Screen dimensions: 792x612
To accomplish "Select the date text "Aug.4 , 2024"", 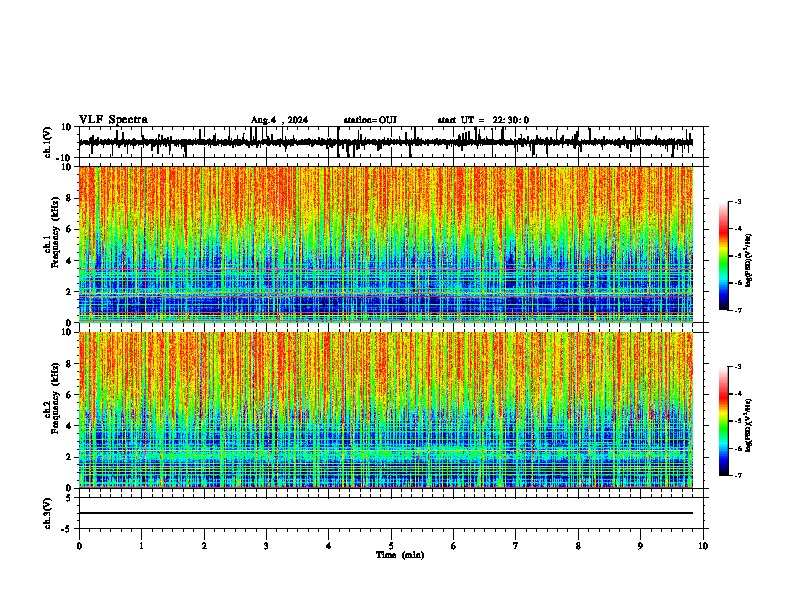I will point(279,120).
